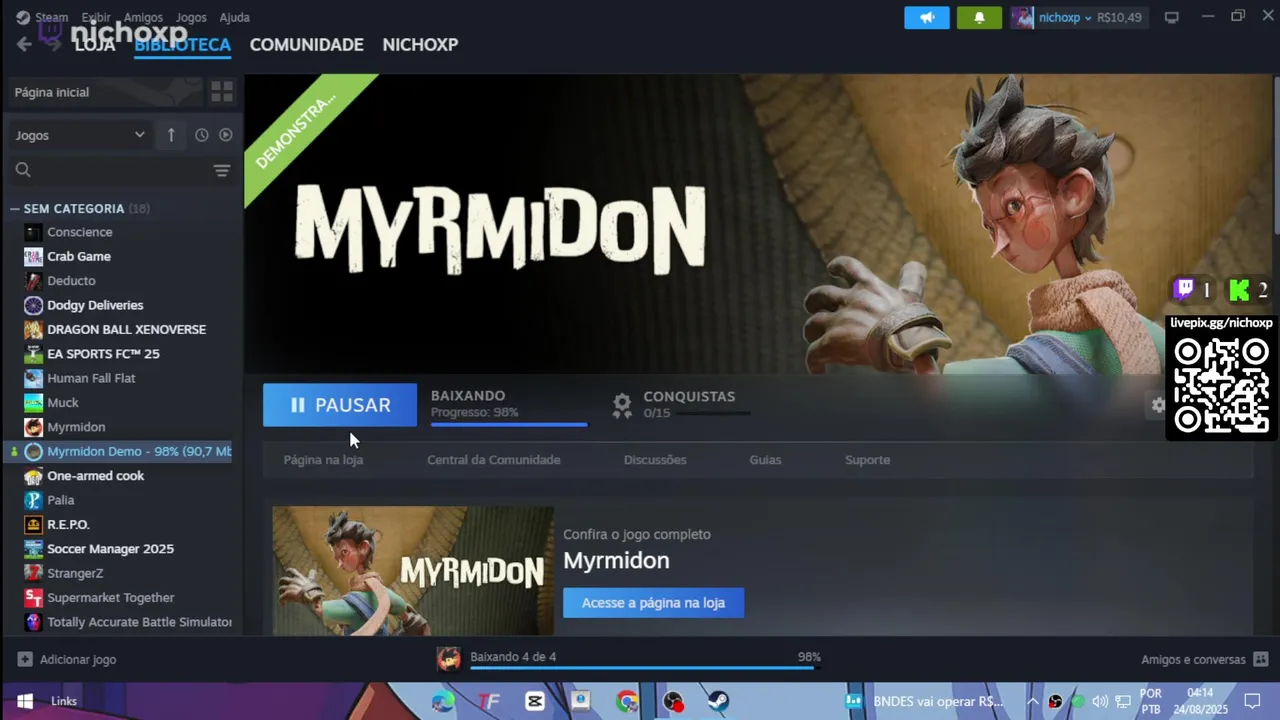Open the Guias tab
The width and height of the screenshot is (1280, 720).
pyautogui.click(x=765, y=460)
